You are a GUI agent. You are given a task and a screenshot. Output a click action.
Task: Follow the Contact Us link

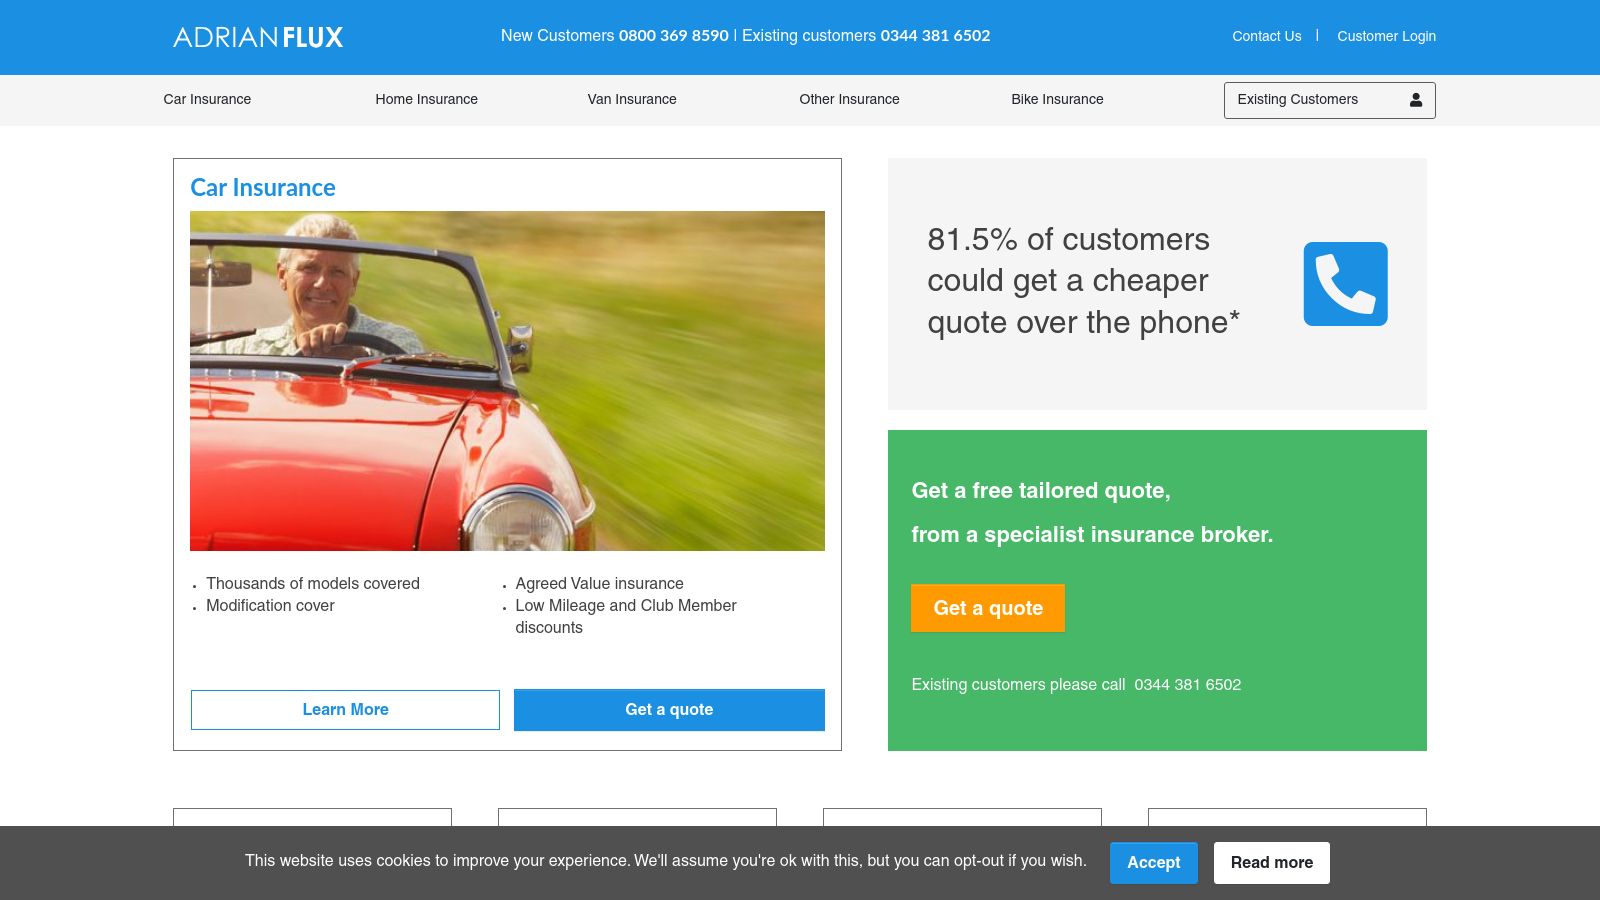tap(1266, 36)
